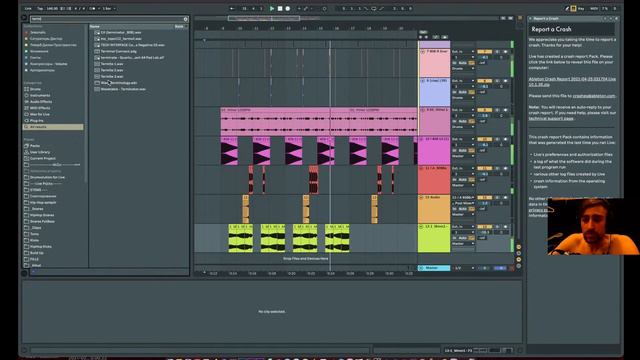The width and height of the screenshot is (640, 360).
Task: Select the Audio Effects category
Action: coord(41,102)
